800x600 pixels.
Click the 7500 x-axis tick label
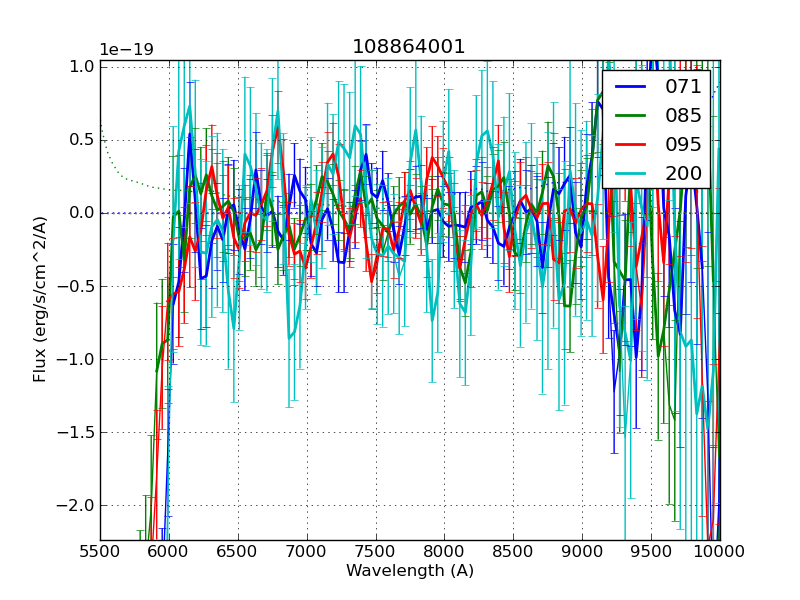pos(375,551)
